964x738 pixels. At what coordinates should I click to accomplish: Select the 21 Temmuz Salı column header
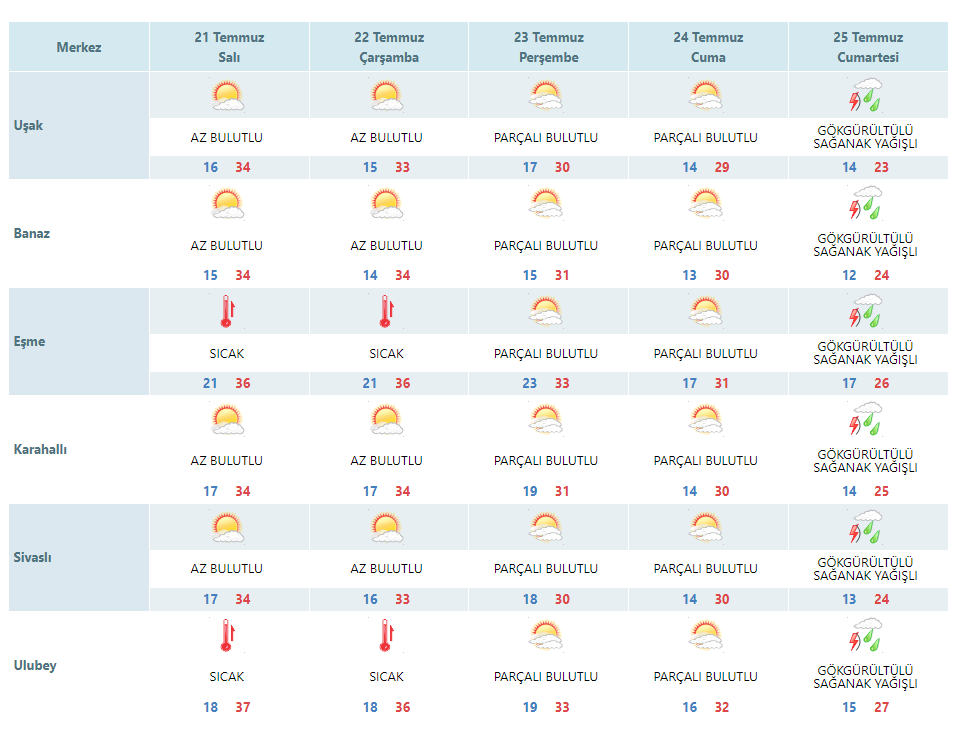(x=229, y=47)
